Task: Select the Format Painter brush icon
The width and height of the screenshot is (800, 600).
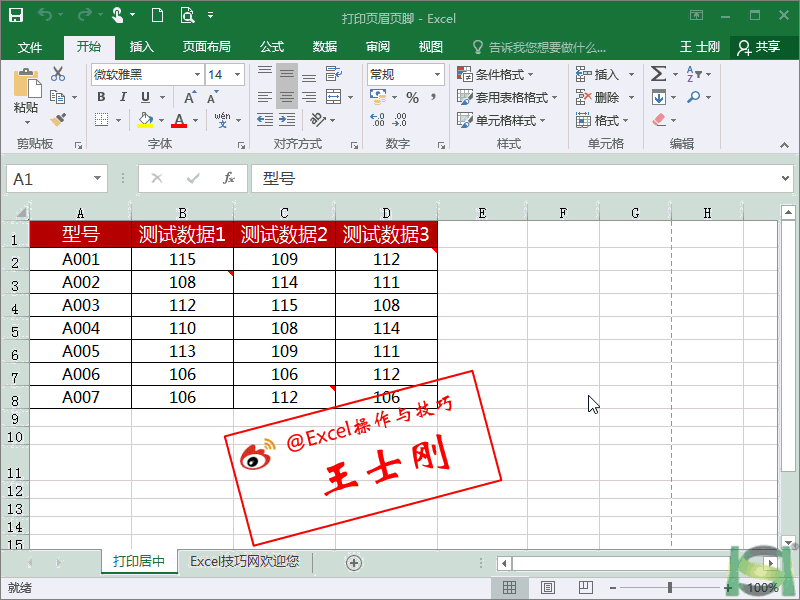Action: [x=58, y=120]
